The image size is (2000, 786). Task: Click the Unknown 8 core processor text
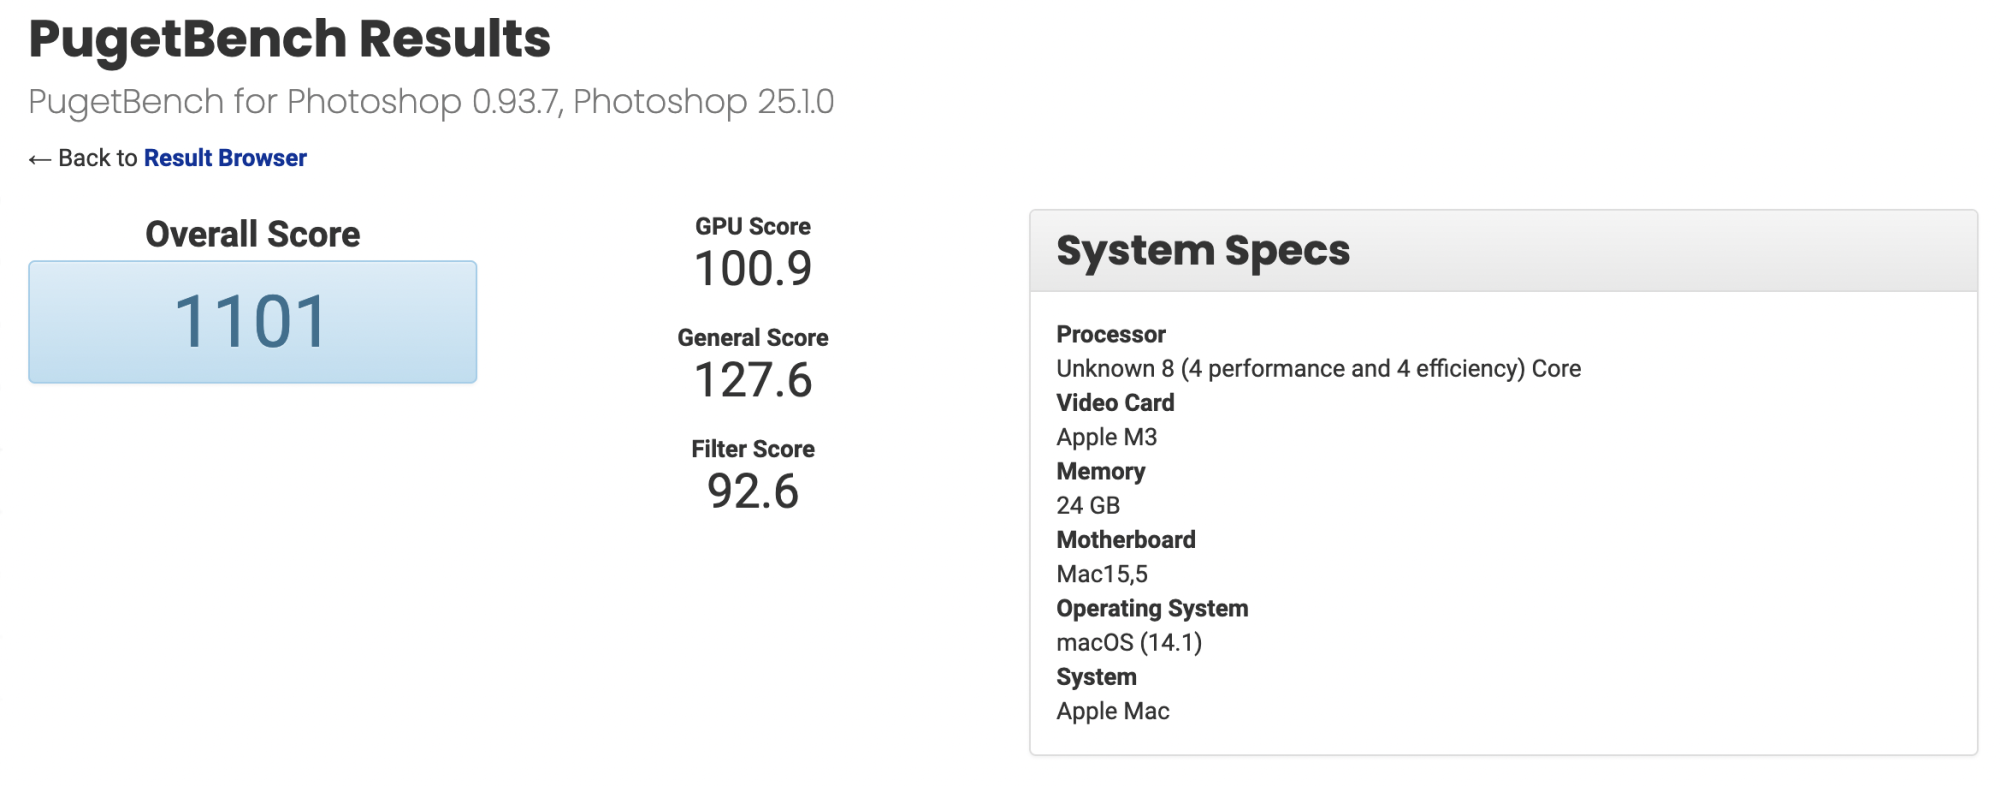[1318, 369]
